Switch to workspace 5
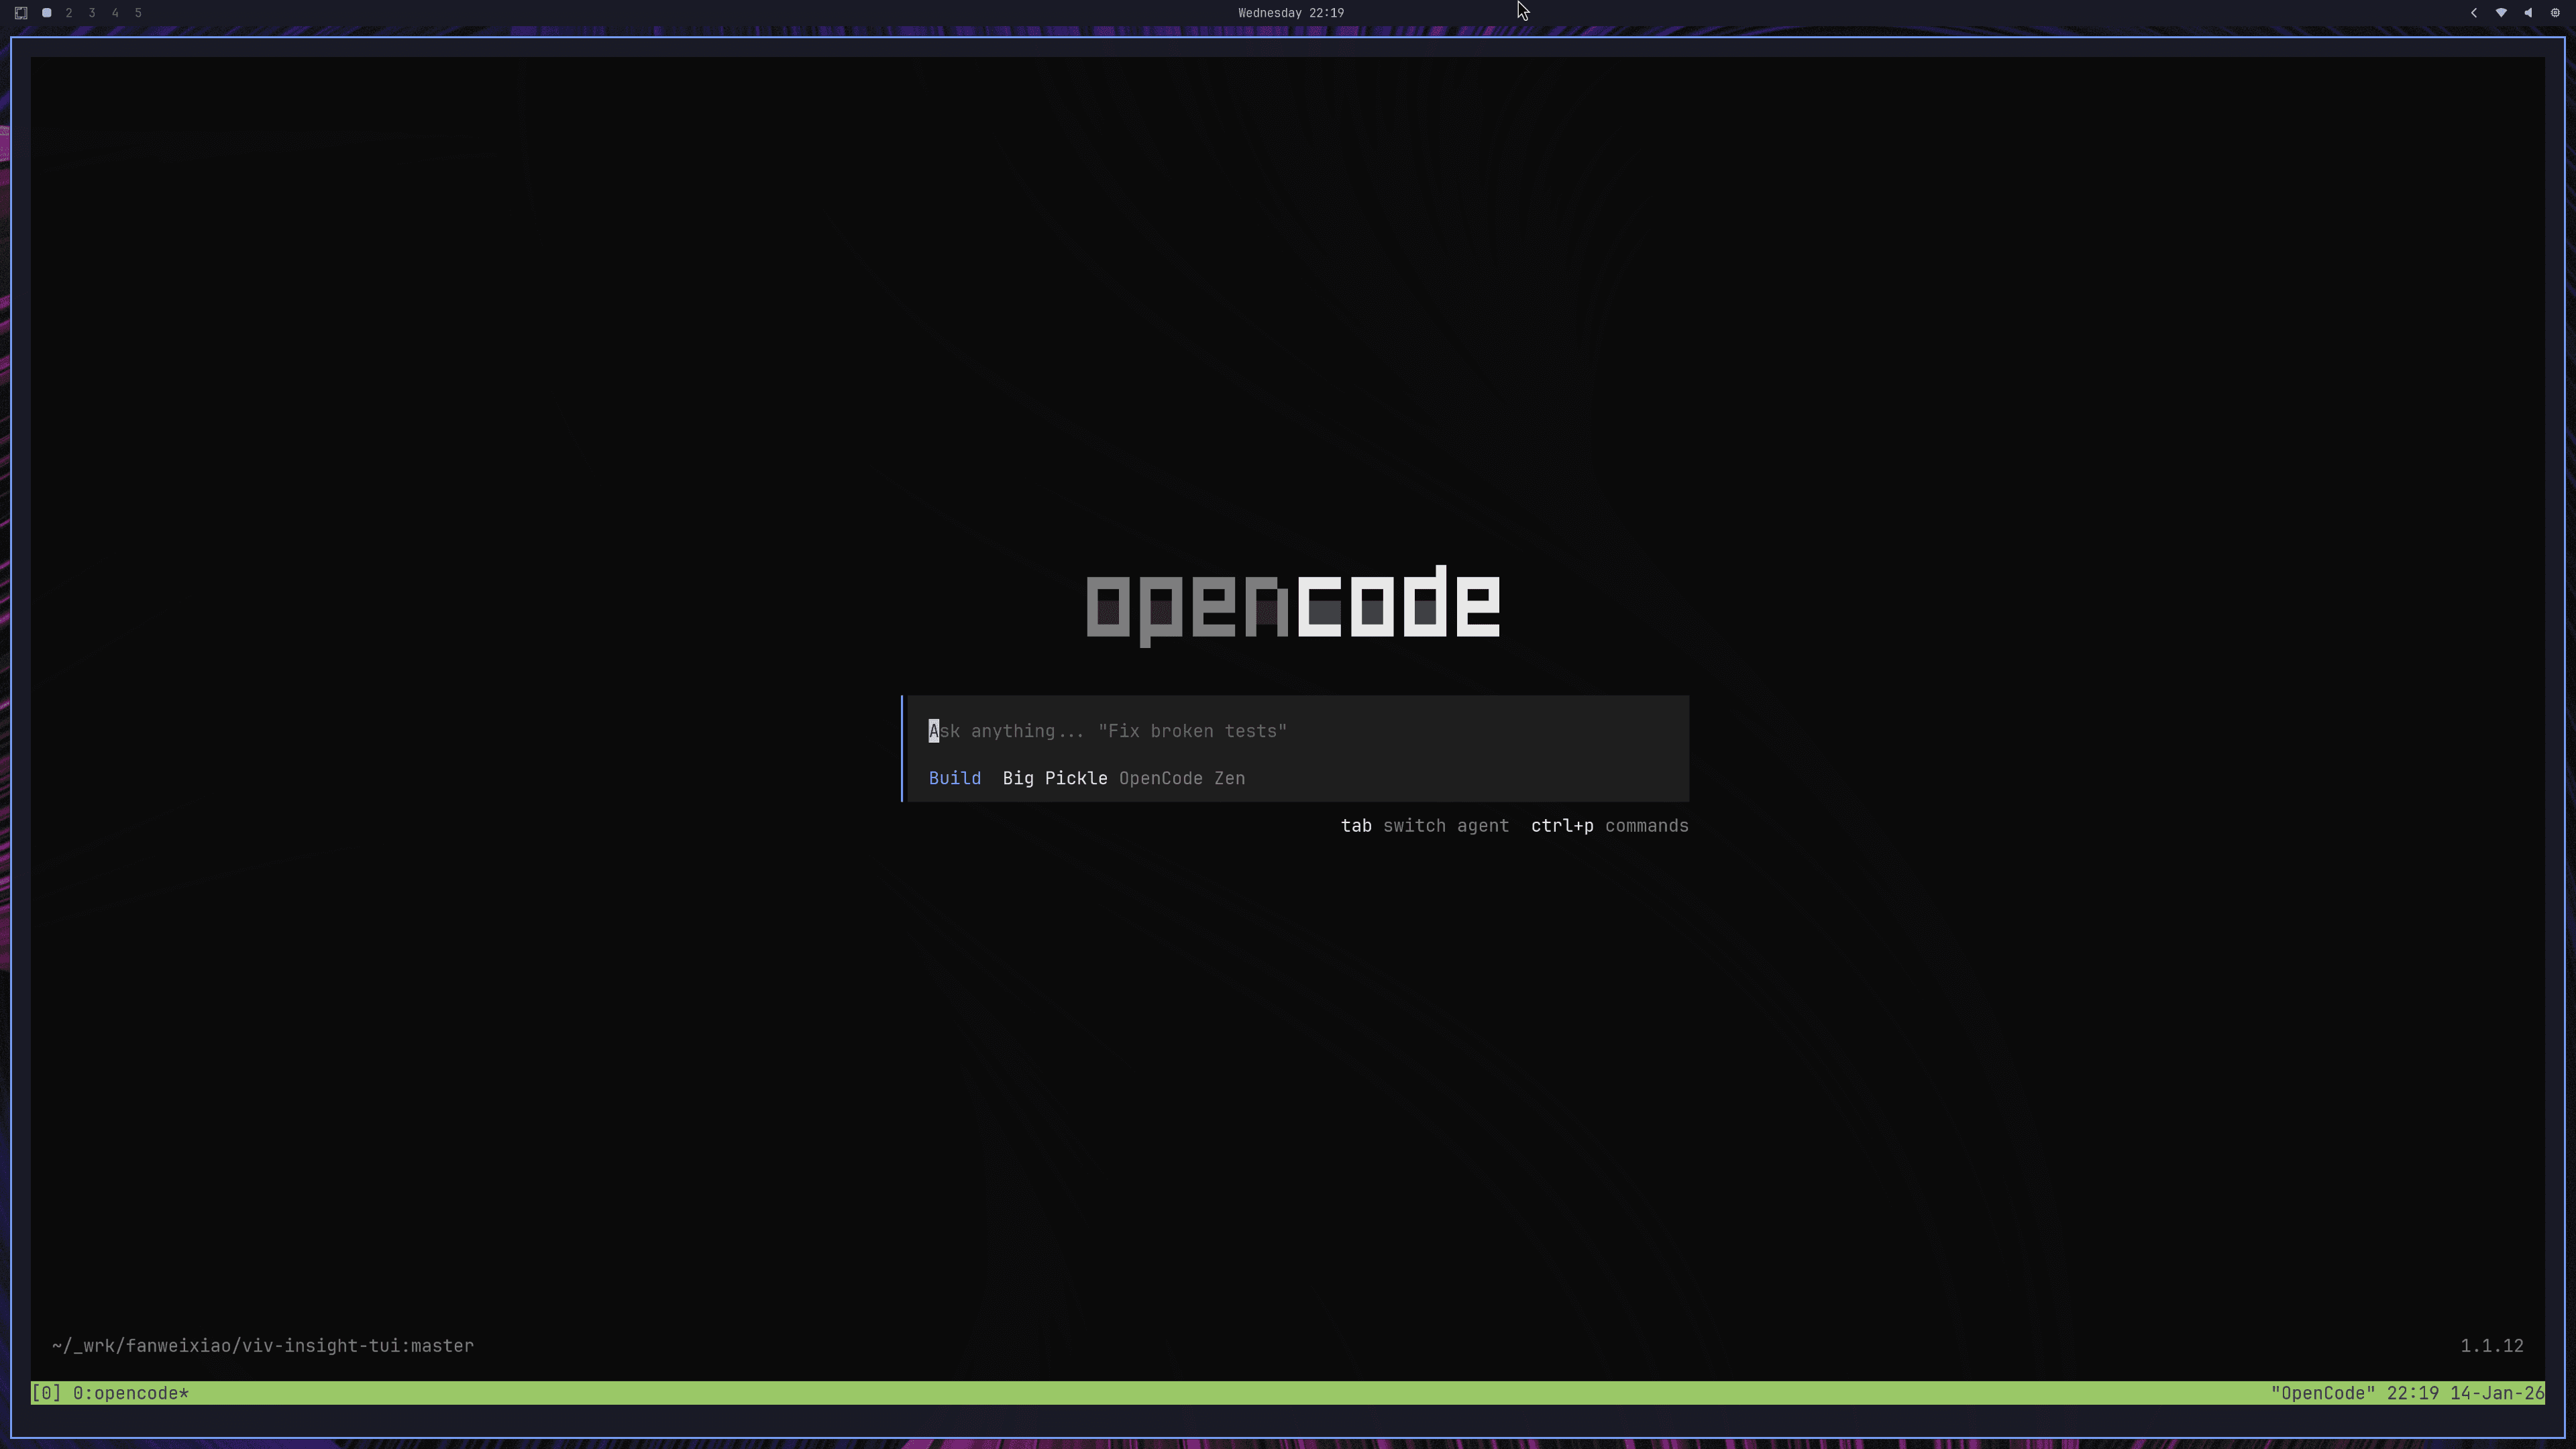This screenshot has width=2576, height=1449. pos(138,13)
